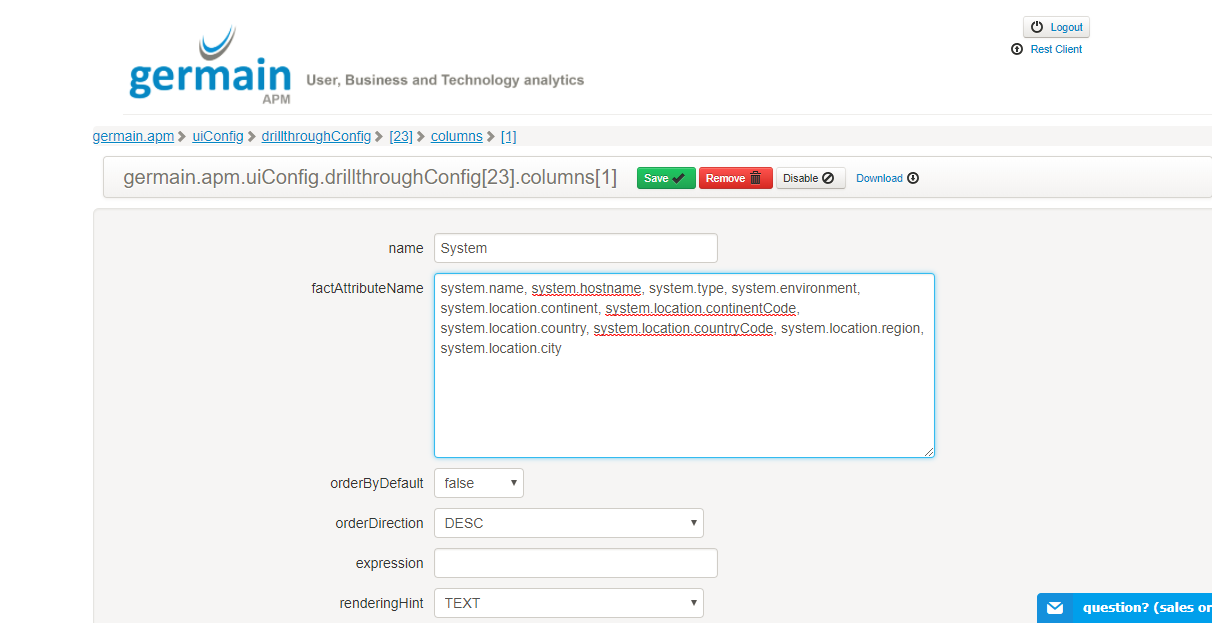The height and width of the screenshot is (626, 1212).
Task: Open drillthroughConfig breadcrumb link
Action: (x=316, y=136)
